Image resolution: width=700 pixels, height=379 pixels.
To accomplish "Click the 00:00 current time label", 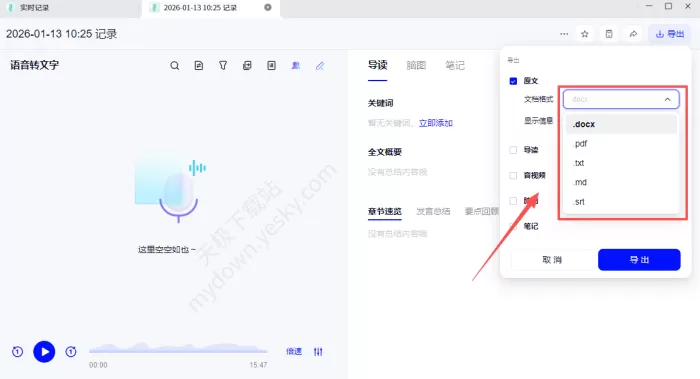I will tap(98, 365).
